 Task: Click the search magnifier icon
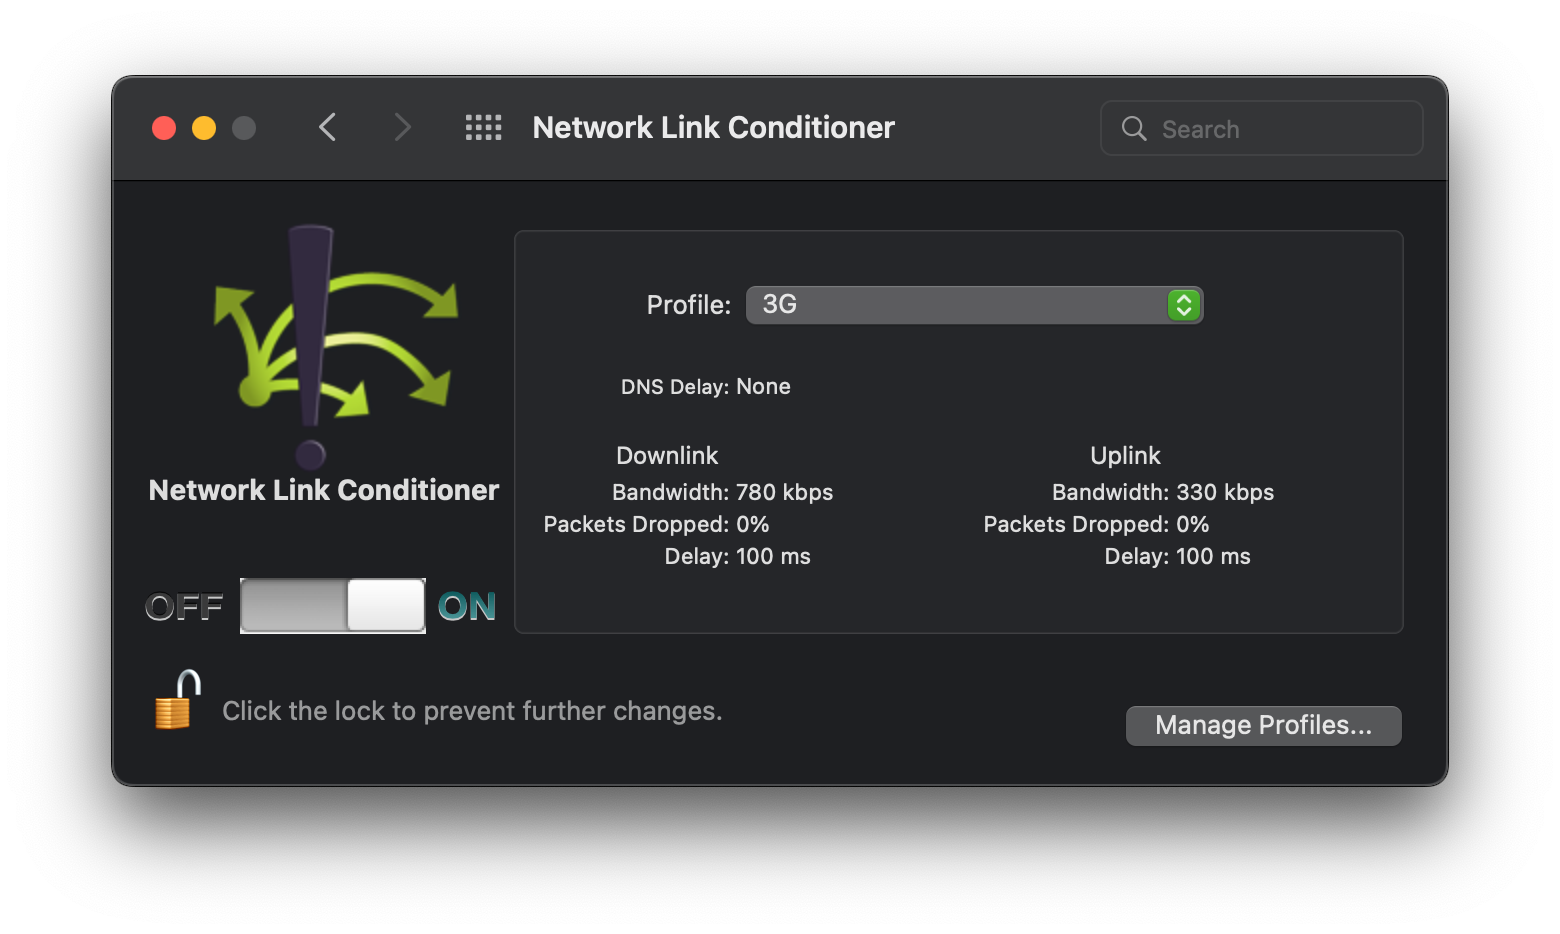1134,129
